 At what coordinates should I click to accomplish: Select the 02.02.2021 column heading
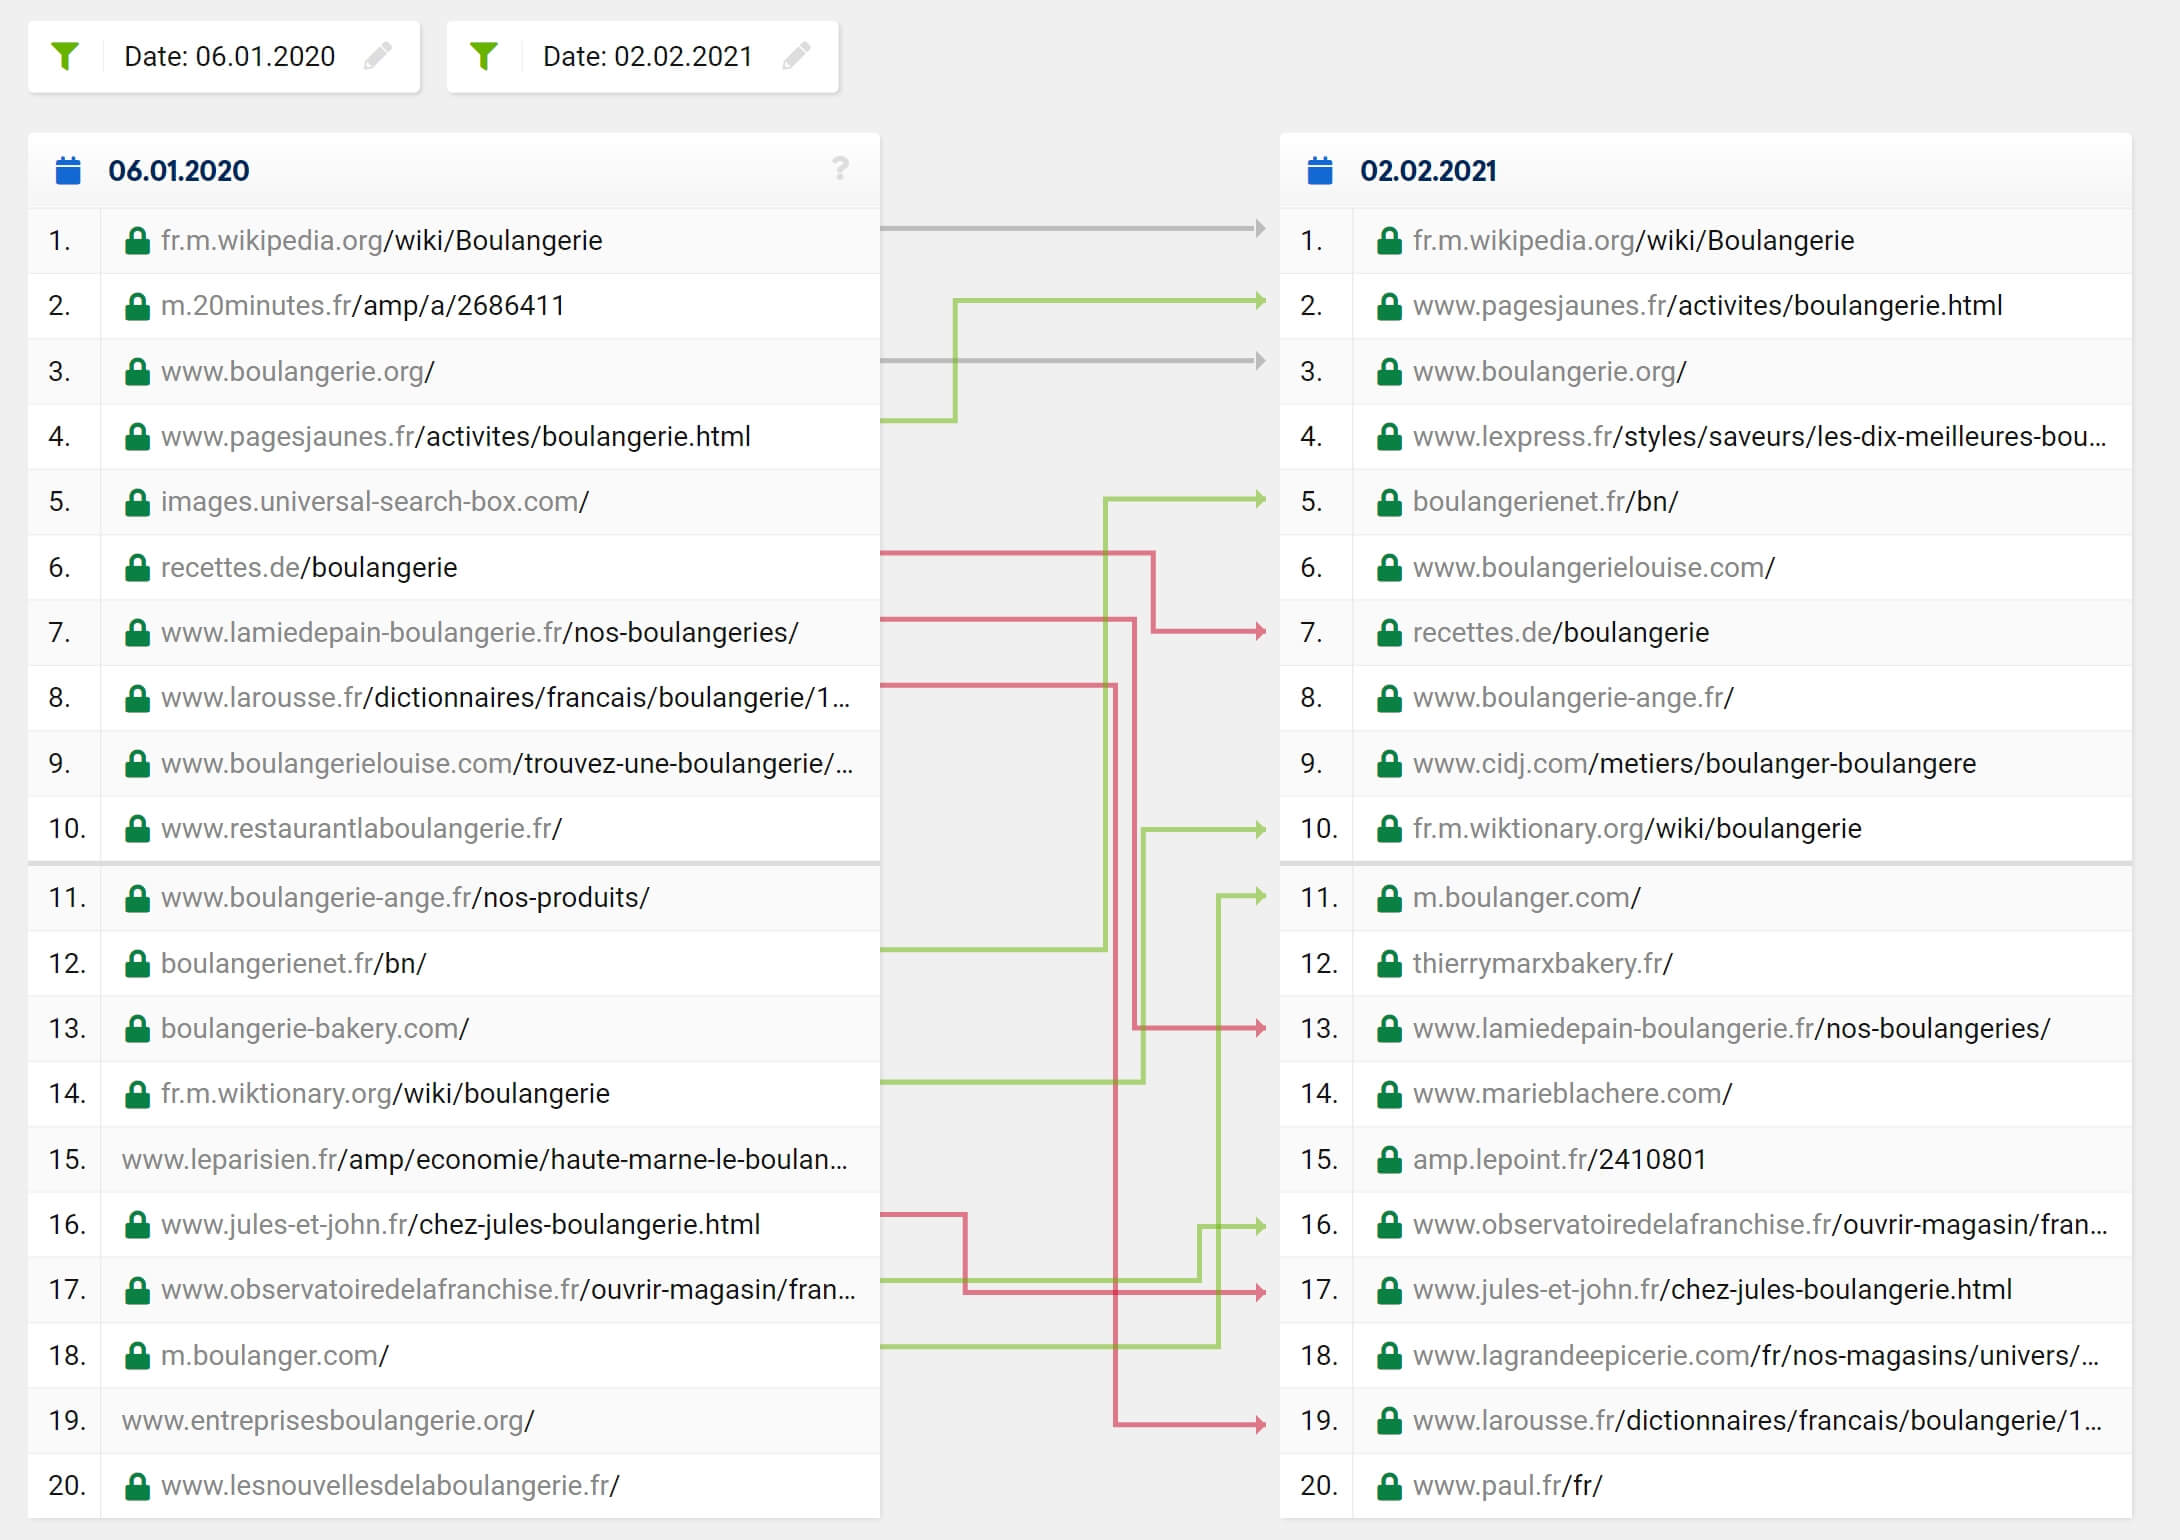pos(1428,171)
